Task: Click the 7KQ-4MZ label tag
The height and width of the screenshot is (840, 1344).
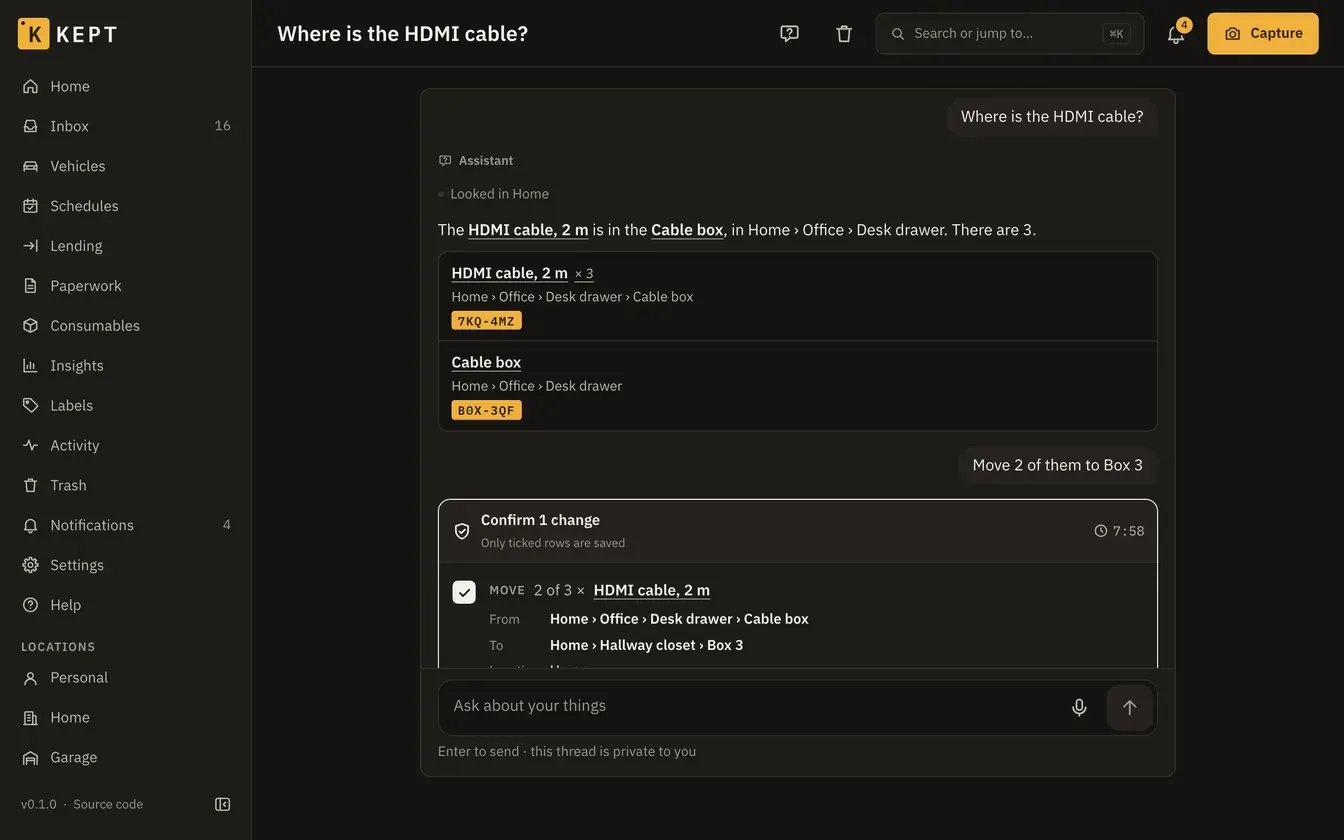Action: pyautogui.click(x=487, y=321)
